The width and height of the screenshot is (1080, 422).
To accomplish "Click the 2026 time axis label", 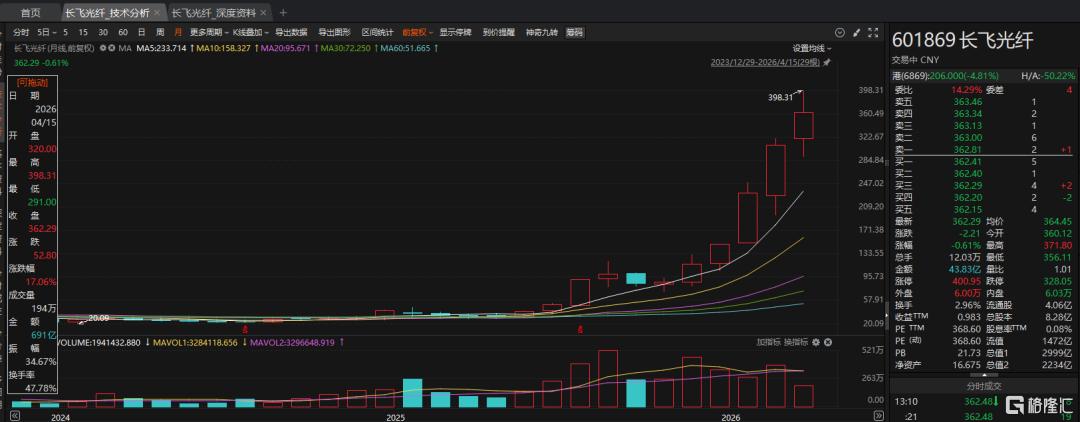I will [x=730, y=416].
